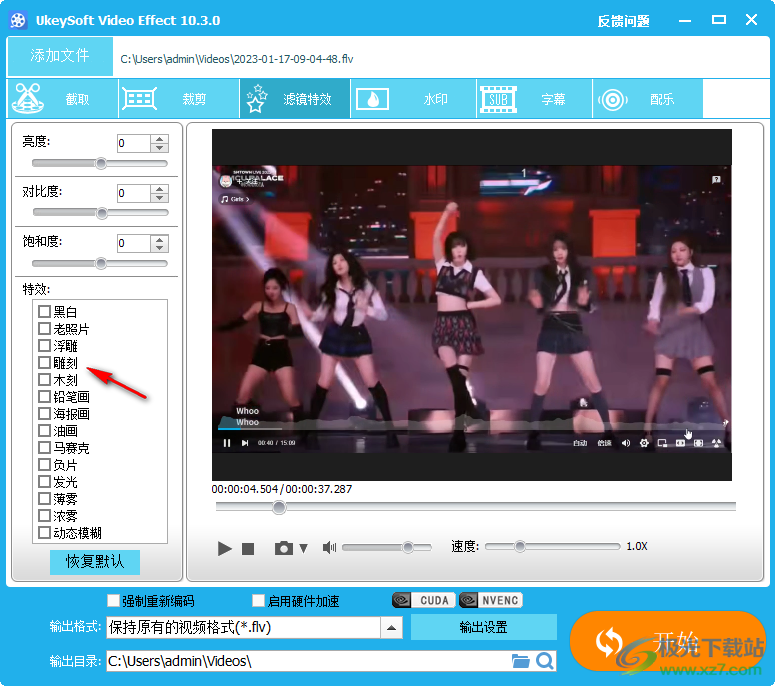The width and height of the screenshot is (775, 686).
Task: Enable the 黑白 black-and-white effect
Action: [44, 311]
